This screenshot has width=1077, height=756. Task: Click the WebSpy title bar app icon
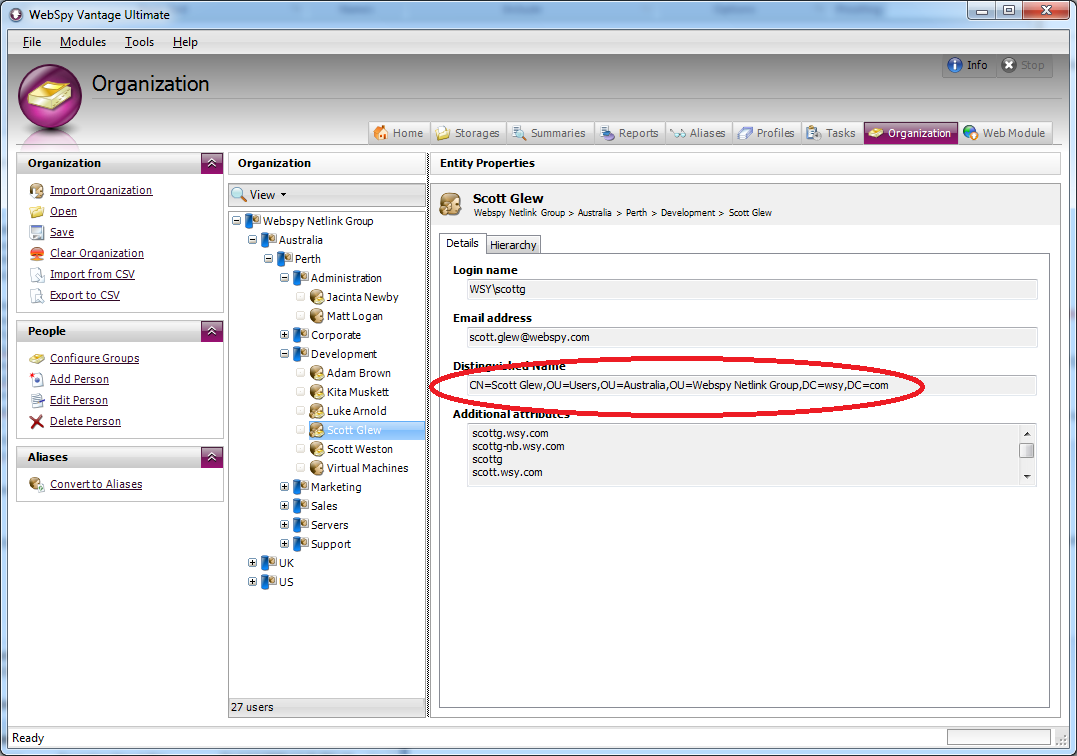pyautogui.click(x=16, y=14)
